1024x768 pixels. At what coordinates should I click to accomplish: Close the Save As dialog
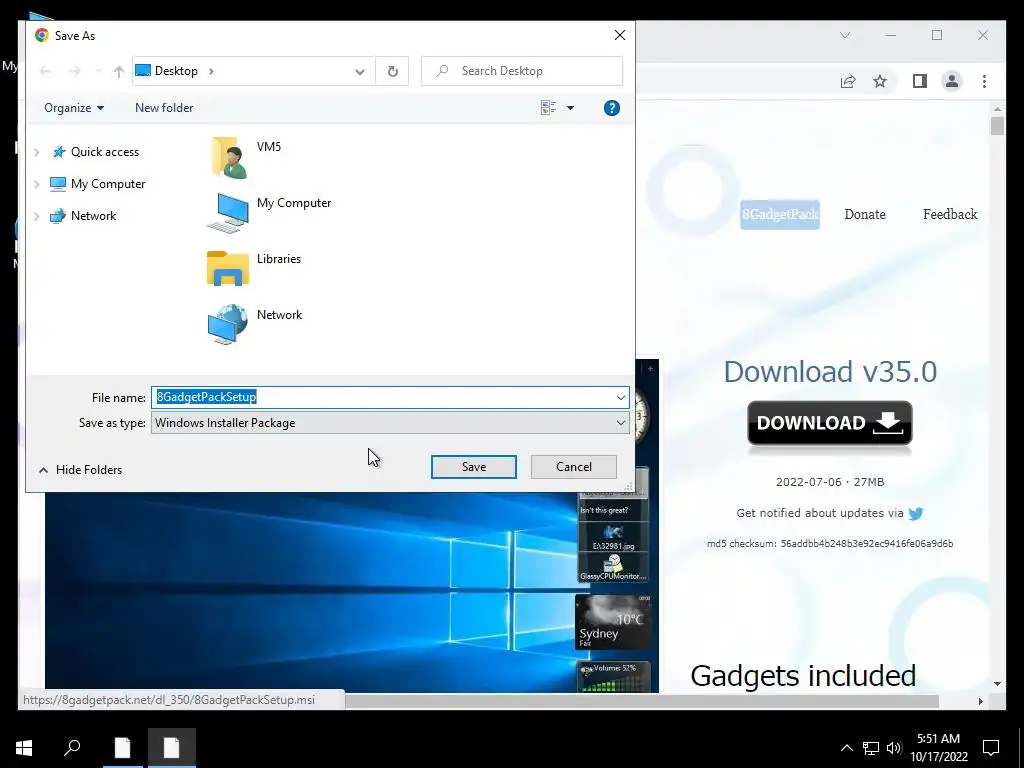click(x=620, y=35)
